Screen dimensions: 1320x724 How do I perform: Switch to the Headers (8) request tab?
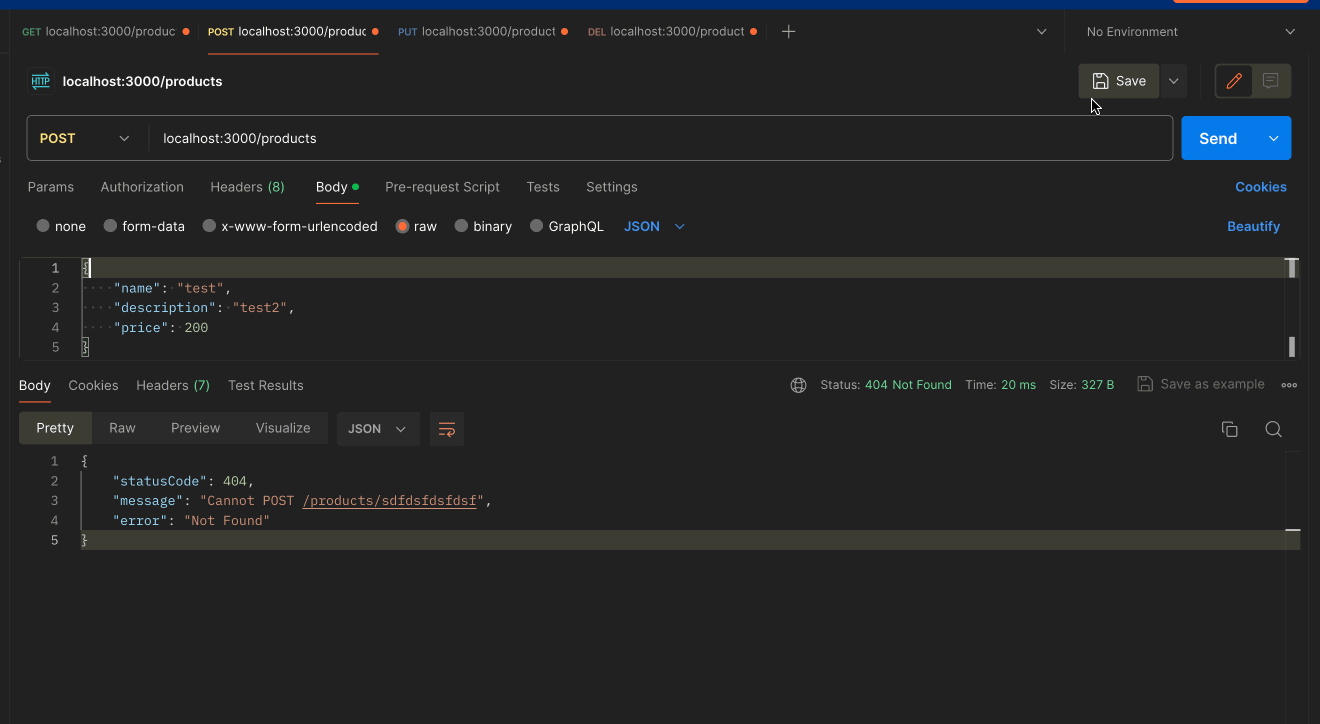[x=247, y=187]
